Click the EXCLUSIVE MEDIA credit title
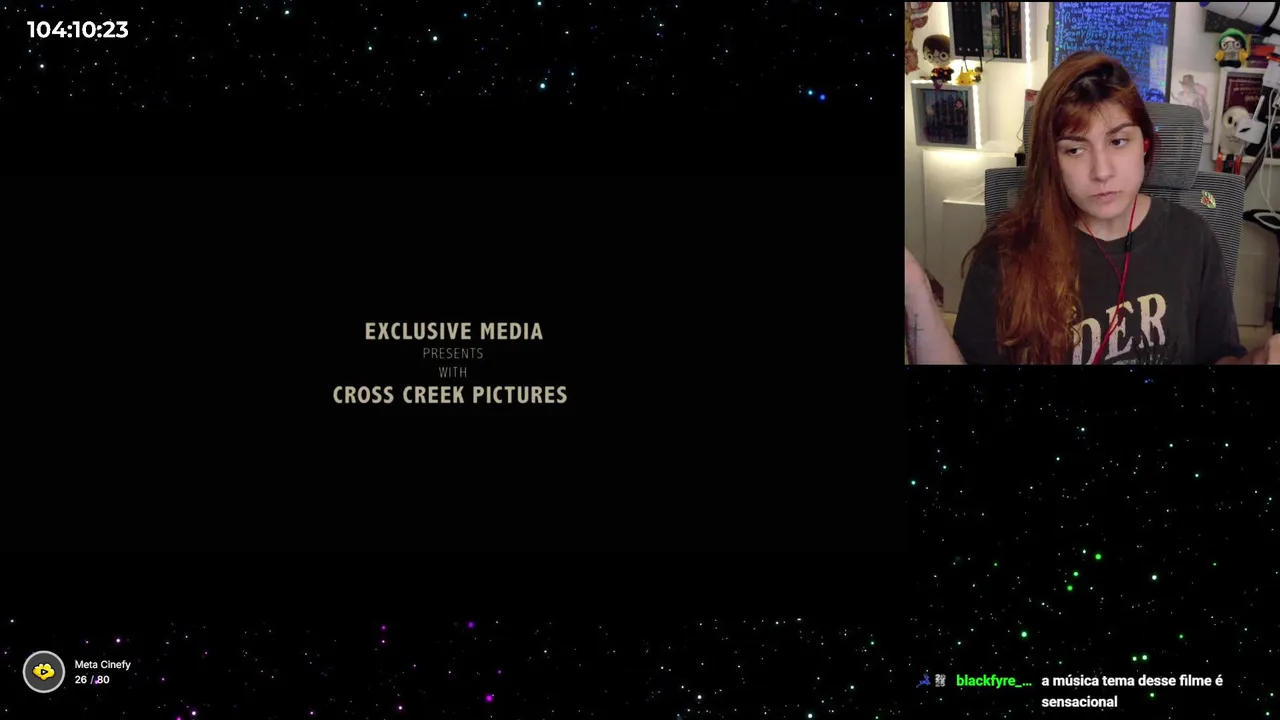The height and width of the screenshot is (720, 1280). 454,331
